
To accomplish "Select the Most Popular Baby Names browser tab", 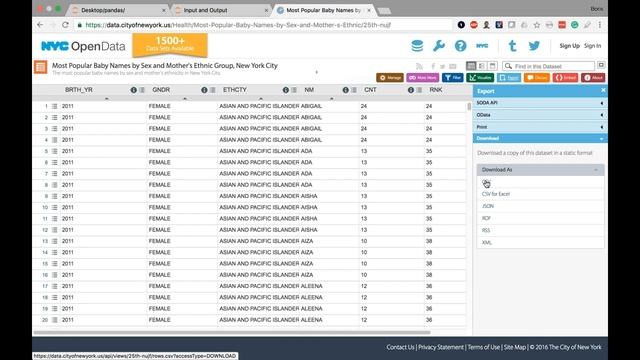I will tap(324, 10).
